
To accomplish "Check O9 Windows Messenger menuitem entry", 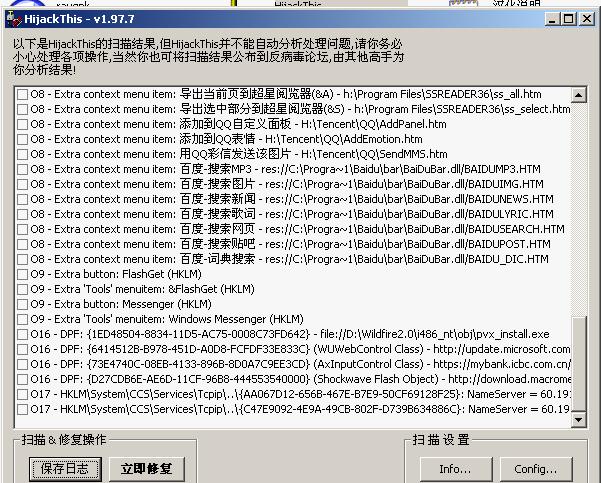I will [22, 319].
